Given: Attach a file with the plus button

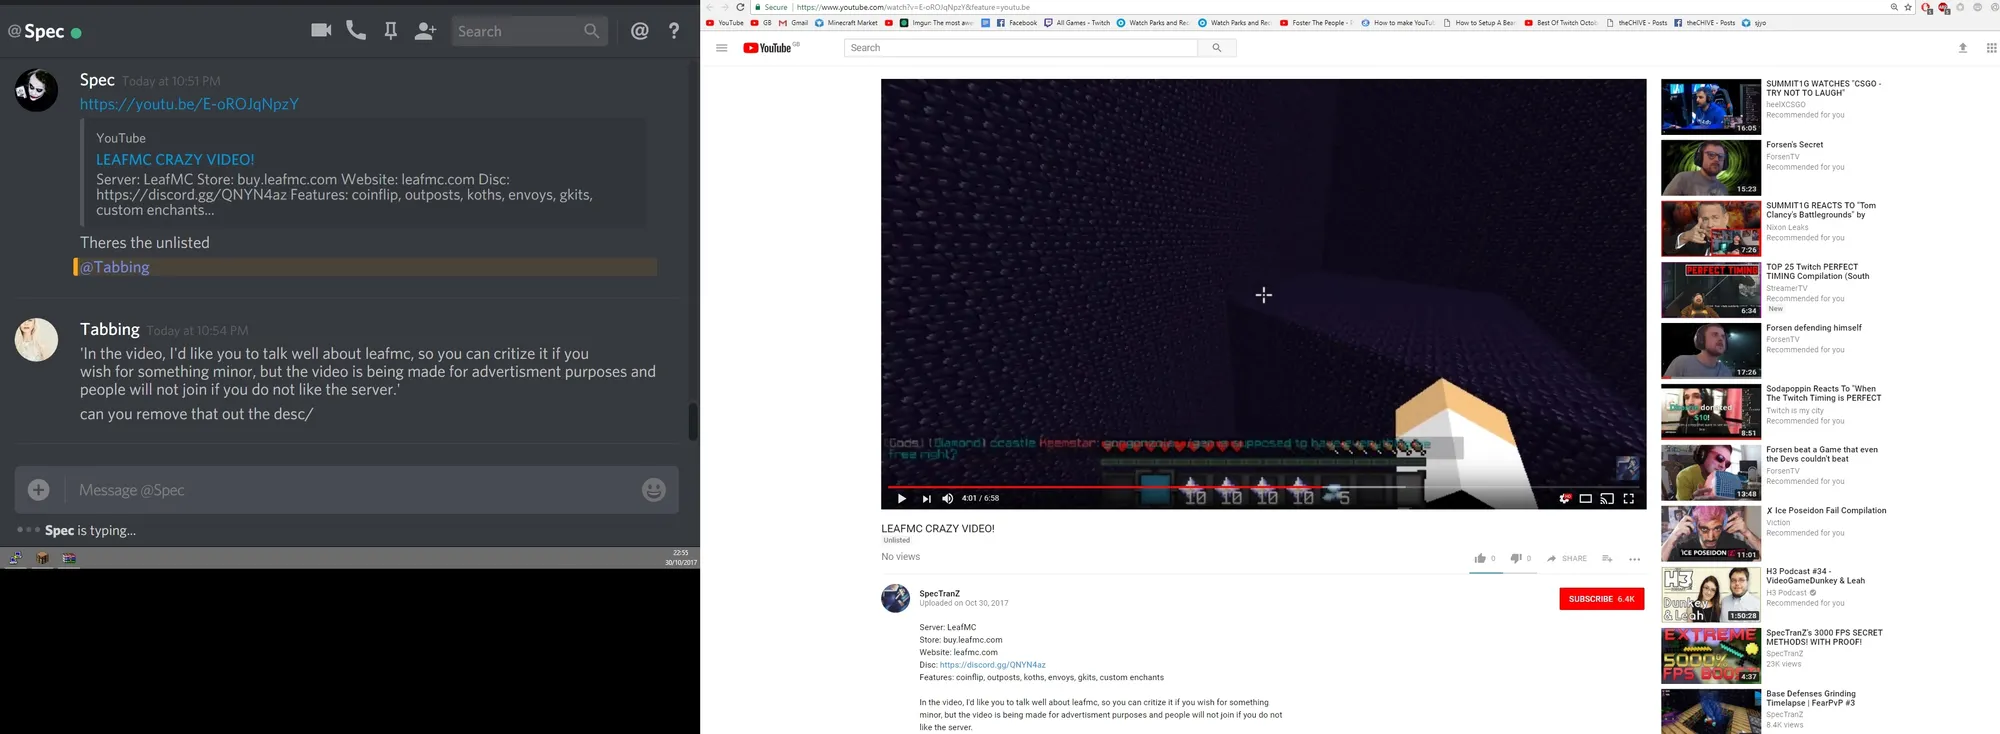Looking at the screenshot, I should 39,490.
